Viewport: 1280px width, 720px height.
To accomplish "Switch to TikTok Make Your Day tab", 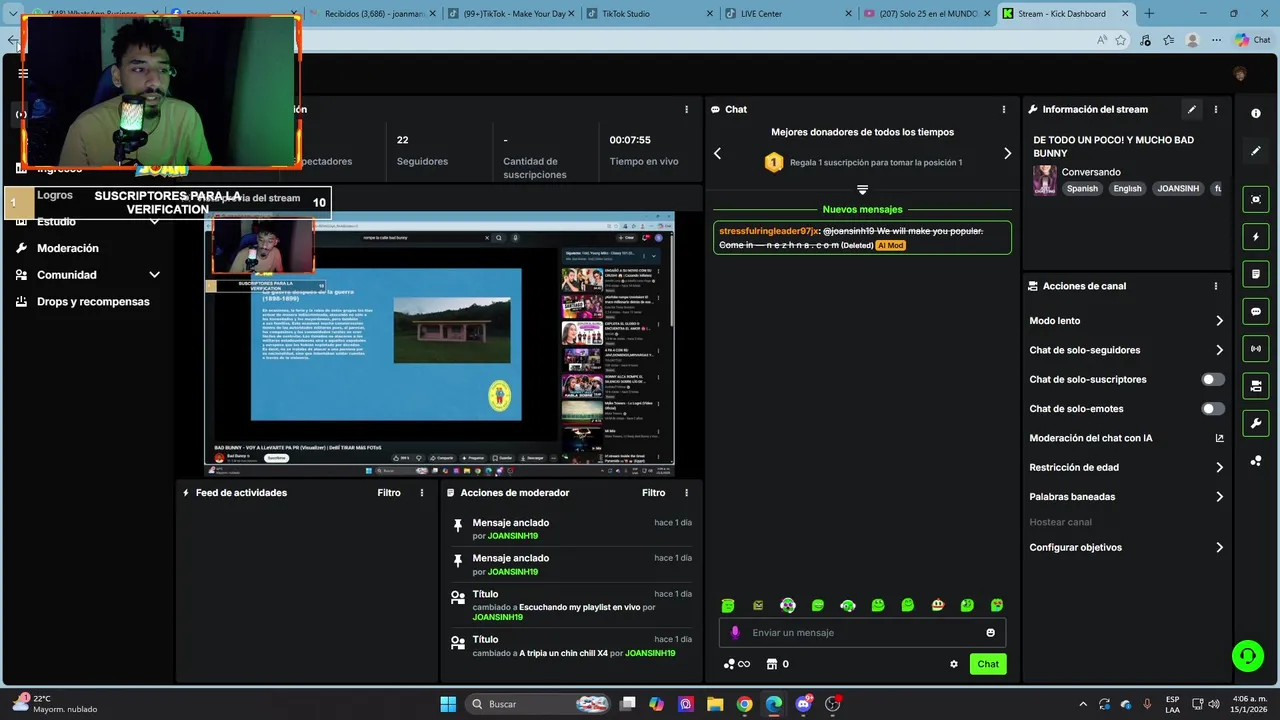I will [x=510, y=14].
